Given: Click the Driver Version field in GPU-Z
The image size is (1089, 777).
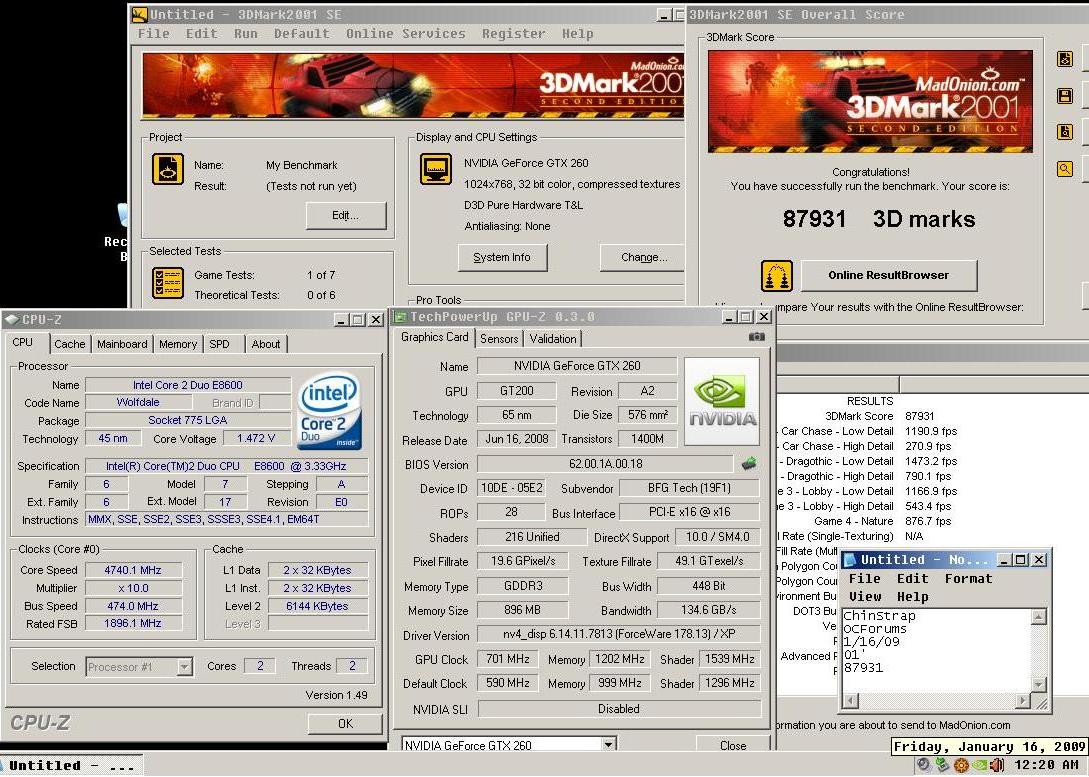Looking at the screenshot, I should (x=619, y=634).
